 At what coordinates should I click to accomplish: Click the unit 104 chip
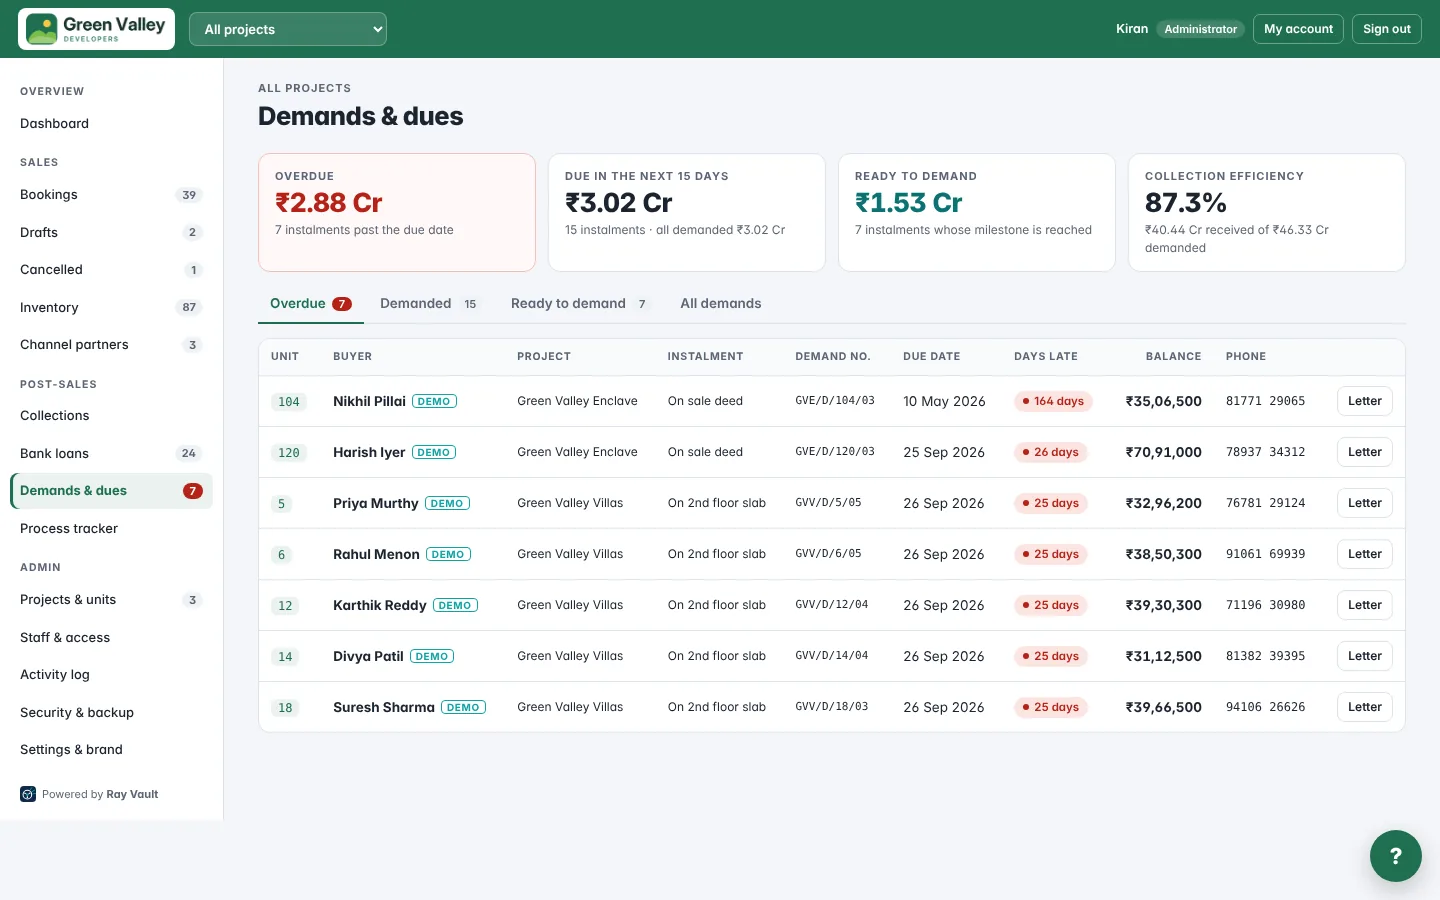pos(289,402)
